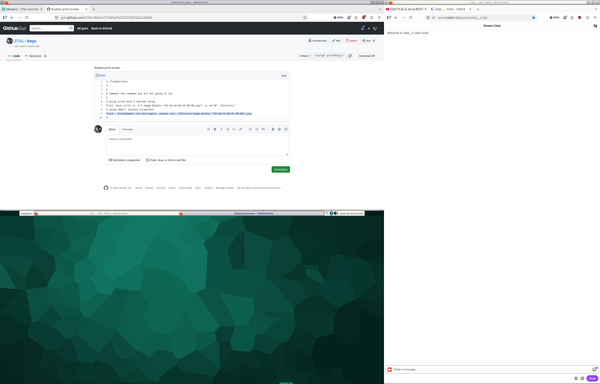Screen dimensions: 600x384
Task: Submit with the green Comment button
Action: pyautogui.click(x=281, y=169)
